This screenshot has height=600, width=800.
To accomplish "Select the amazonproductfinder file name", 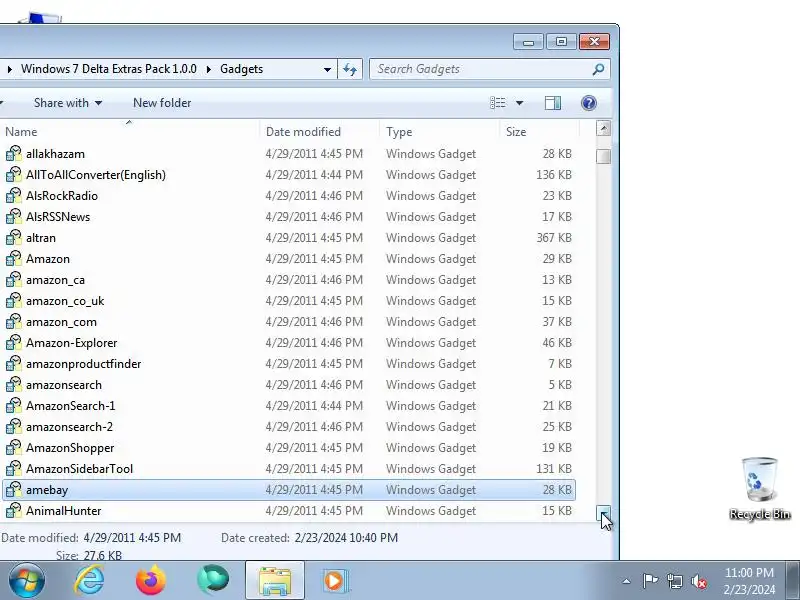I will [83, 364].
